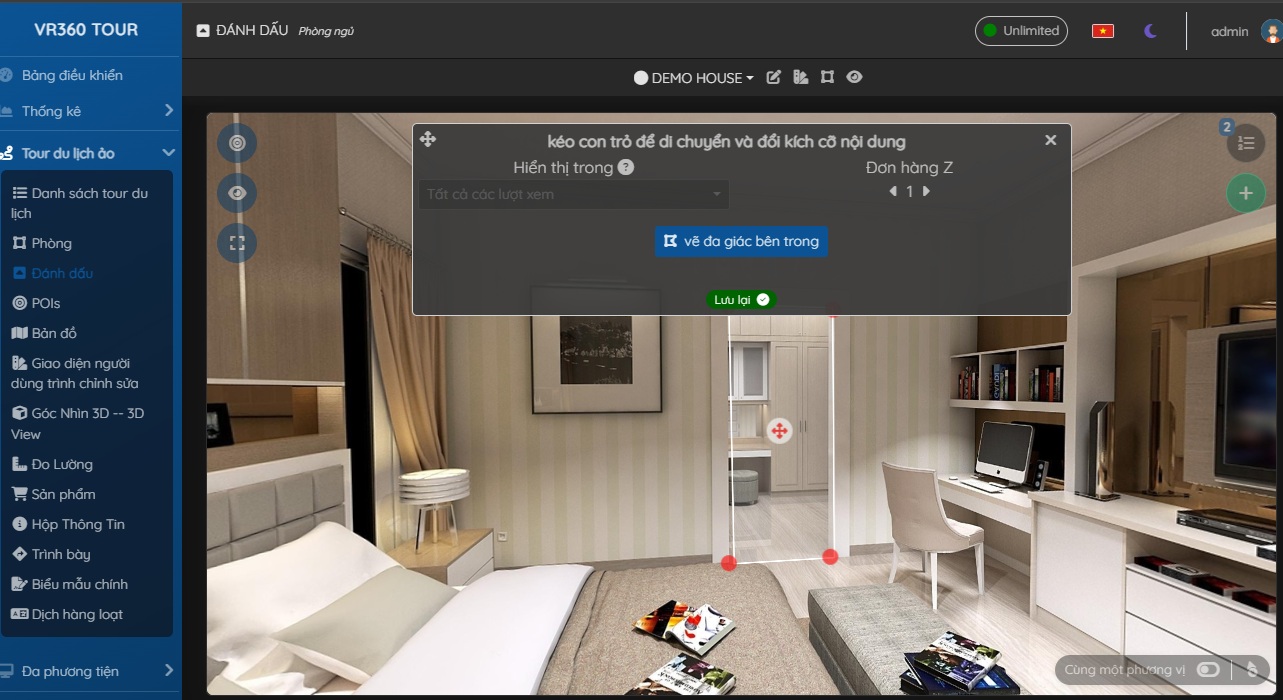Click the eye preview icon beside DEMO HOUSE
Screen dimensions: 1283x700
854,77
